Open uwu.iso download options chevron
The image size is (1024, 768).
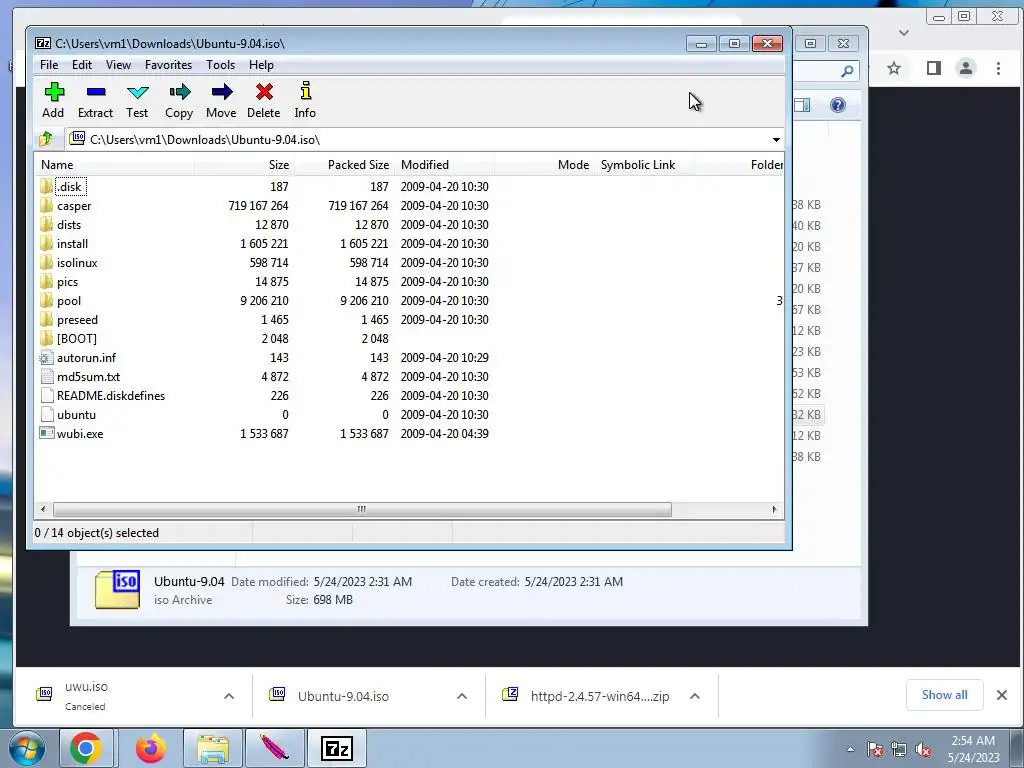point(229,696)
